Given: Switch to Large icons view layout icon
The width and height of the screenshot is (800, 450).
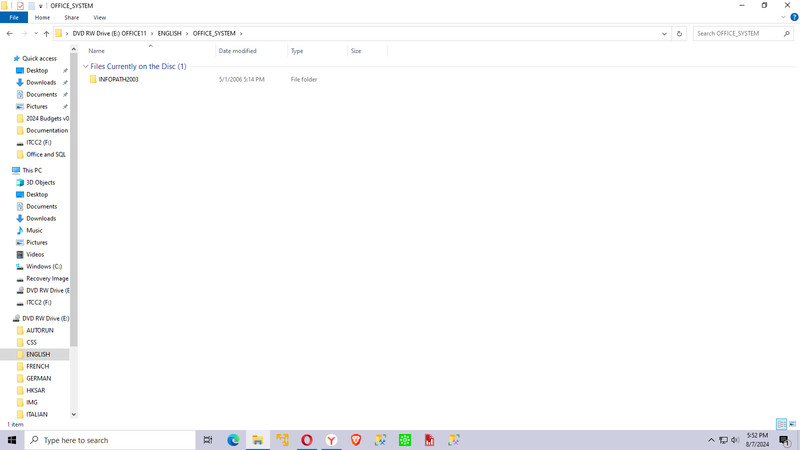Looking at the screenshot, I should 792,424.
